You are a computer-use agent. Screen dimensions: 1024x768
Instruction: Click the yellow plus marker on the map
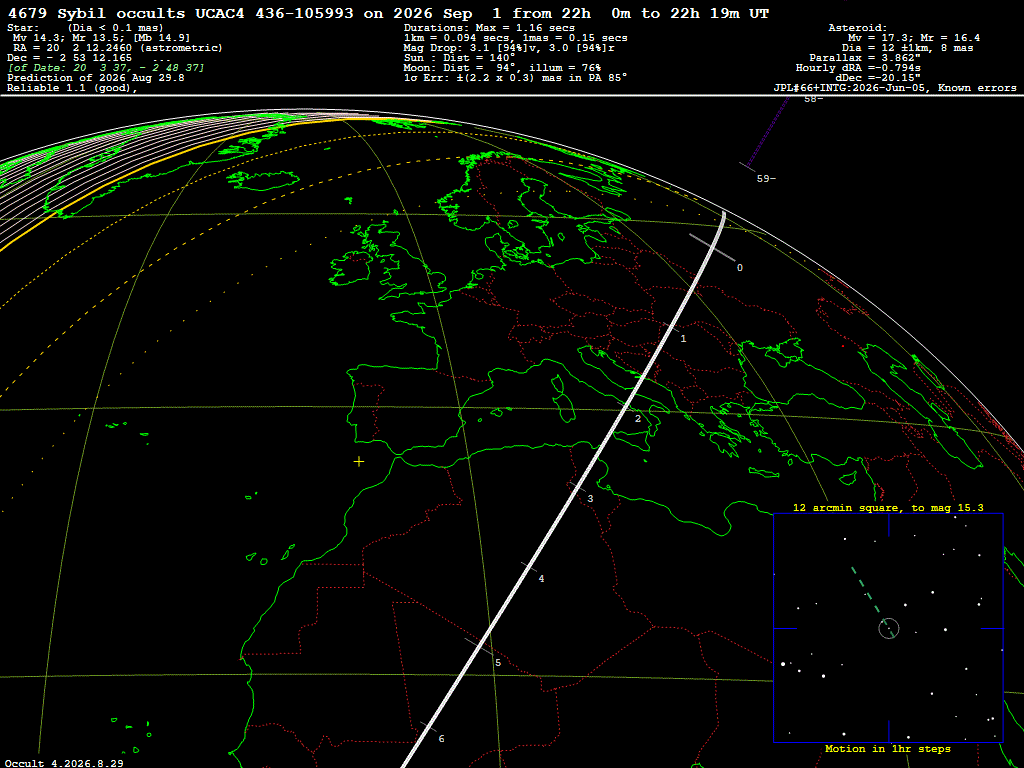point(359,462)
